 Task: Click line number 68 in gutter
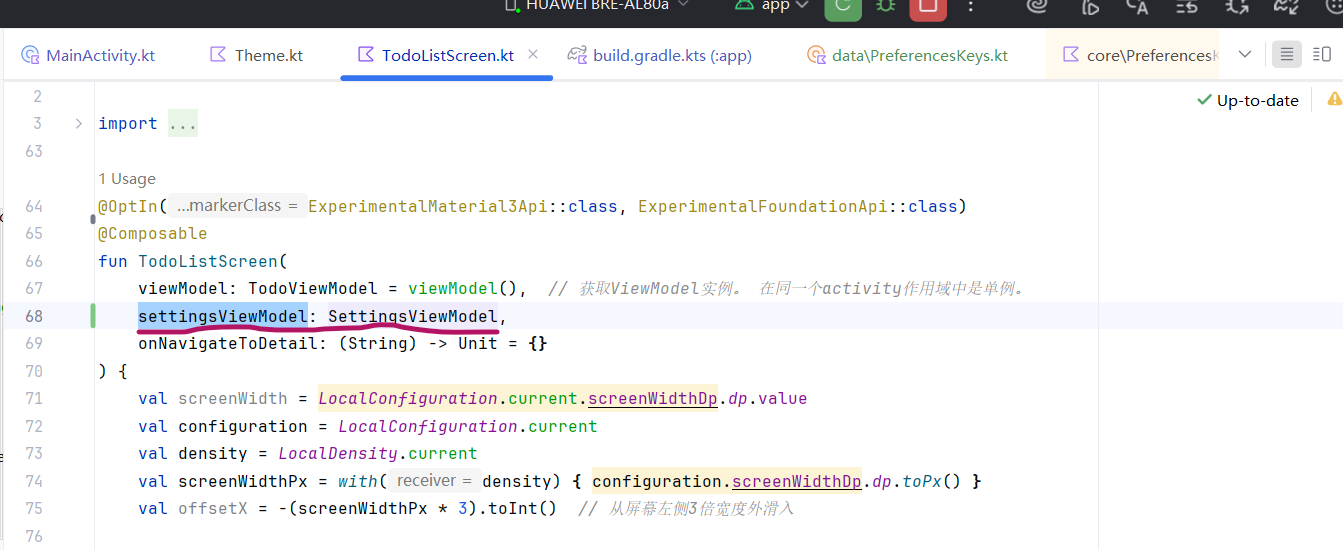pos(35,316)
